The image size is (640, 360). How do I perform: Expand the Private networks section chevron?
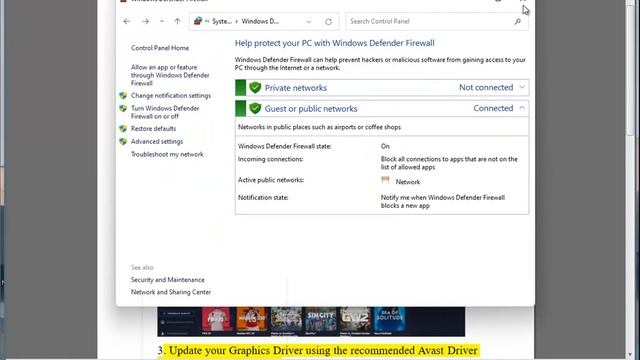[522, 87]
